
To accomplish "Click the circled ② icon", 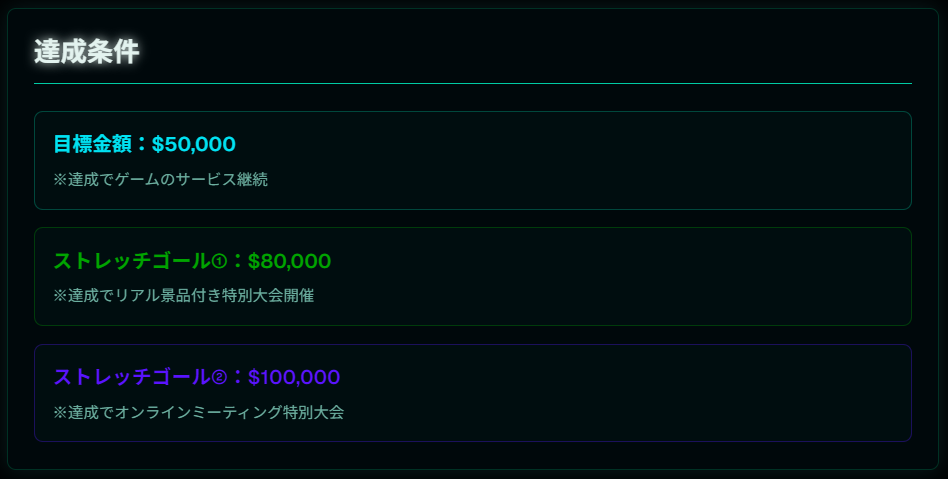I will pos(220,378).
